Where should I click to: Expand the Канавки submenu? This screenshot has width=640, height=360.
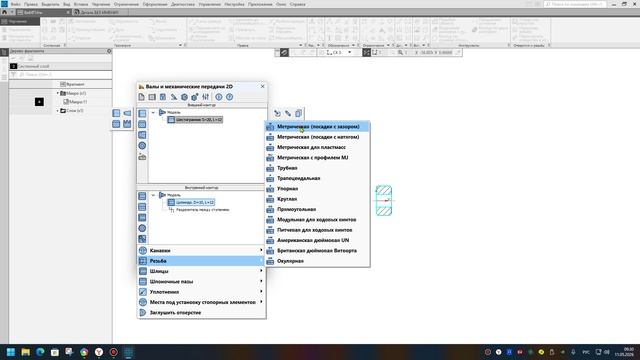point(201,250)
